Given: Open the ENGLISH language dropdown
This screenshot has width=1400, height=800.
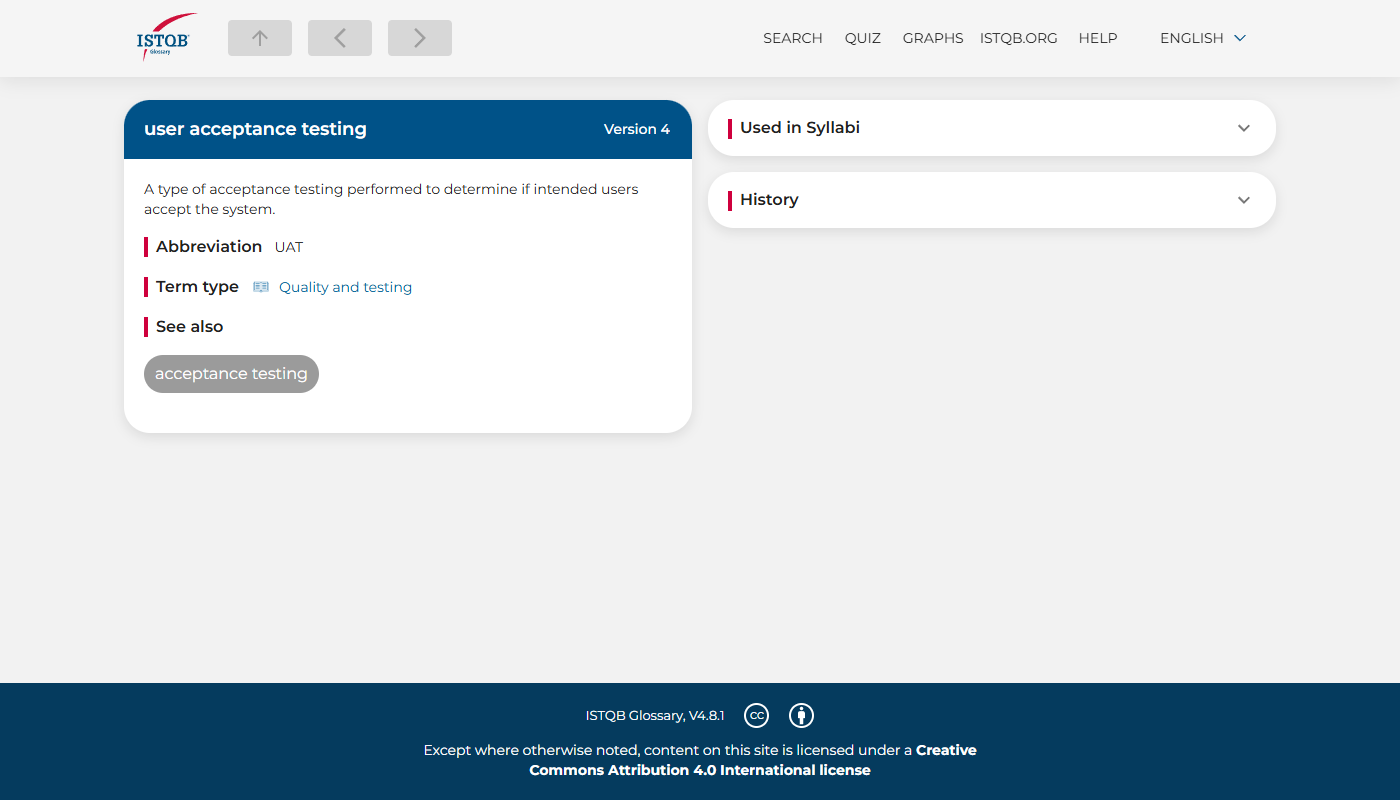Looking at the screenshot, I should point(1203,38).
